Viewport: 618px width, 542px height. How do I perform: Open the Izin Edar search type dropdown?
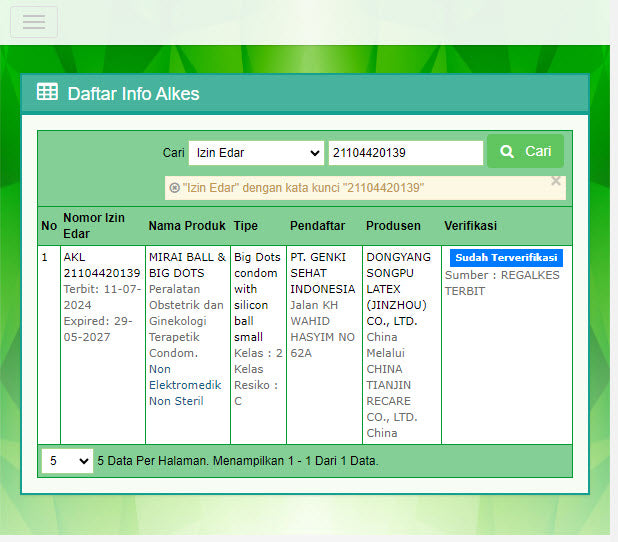tap(255, 153)
